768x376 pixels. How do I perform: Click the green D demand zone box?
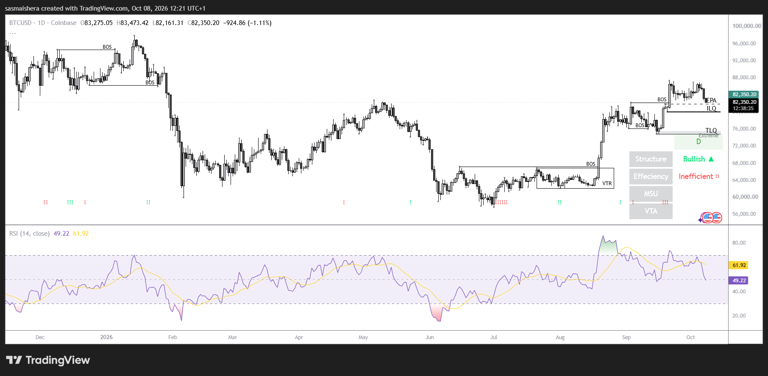(x=698, y=142)
